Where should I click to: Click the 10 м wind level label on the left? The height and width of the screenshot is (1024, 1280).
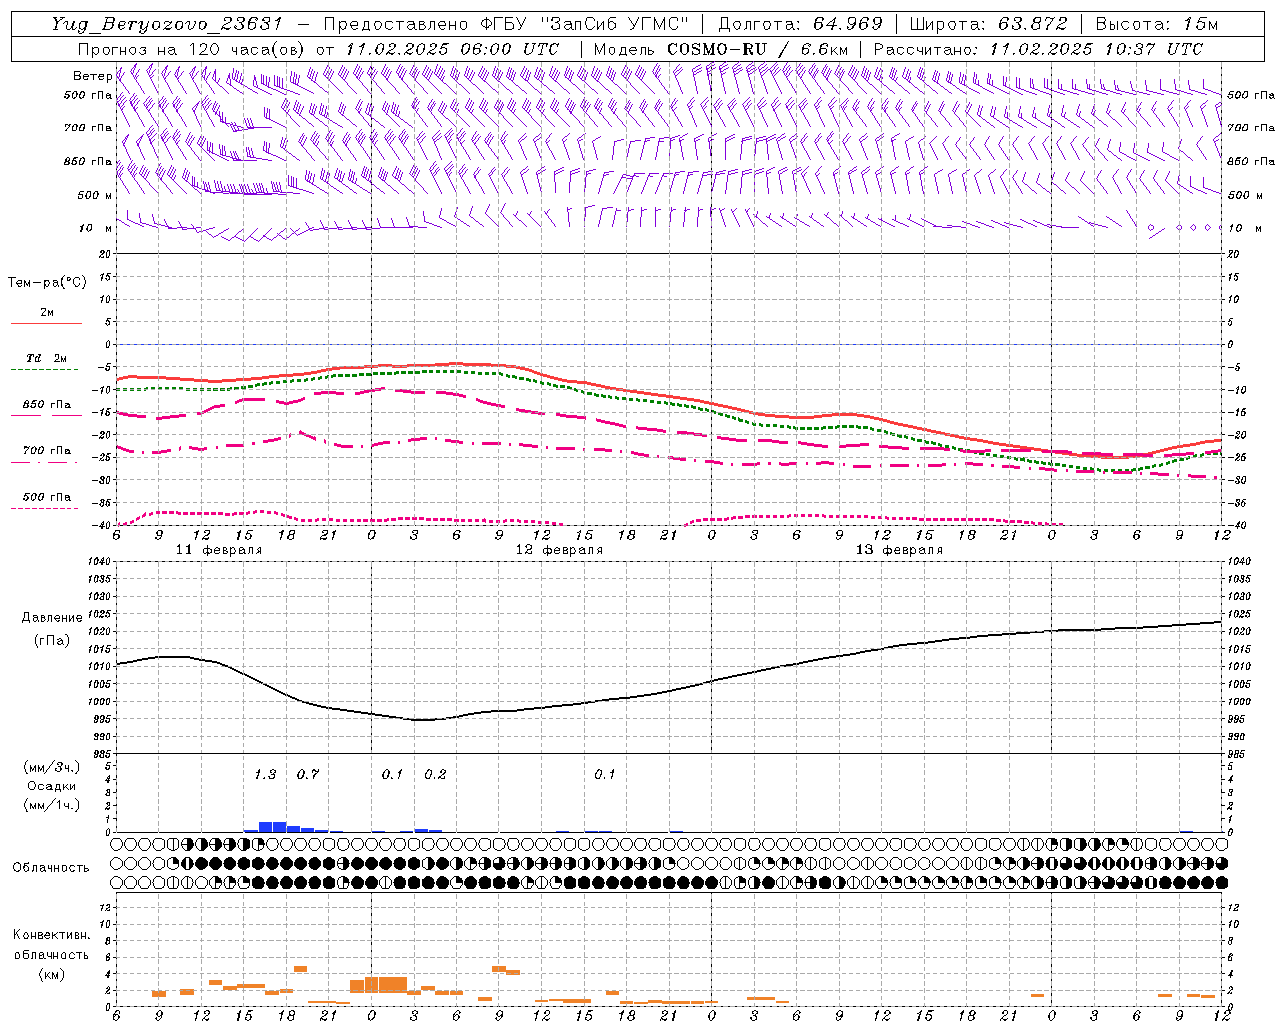(95, 228)
